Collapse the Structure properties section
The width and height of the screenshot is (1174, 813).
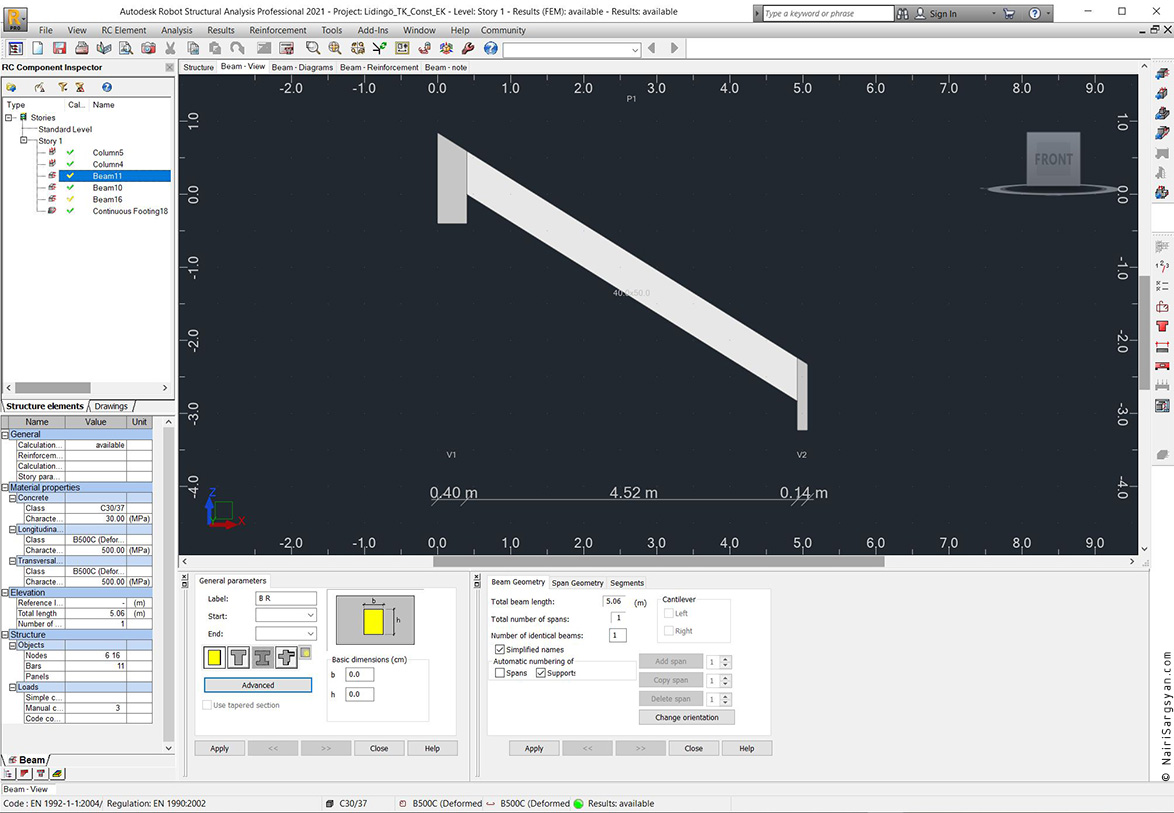5,634
